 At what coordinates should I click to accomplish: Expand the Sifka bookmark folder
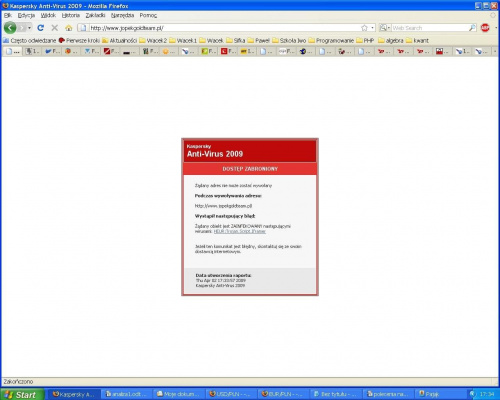(x=236, y=41)
